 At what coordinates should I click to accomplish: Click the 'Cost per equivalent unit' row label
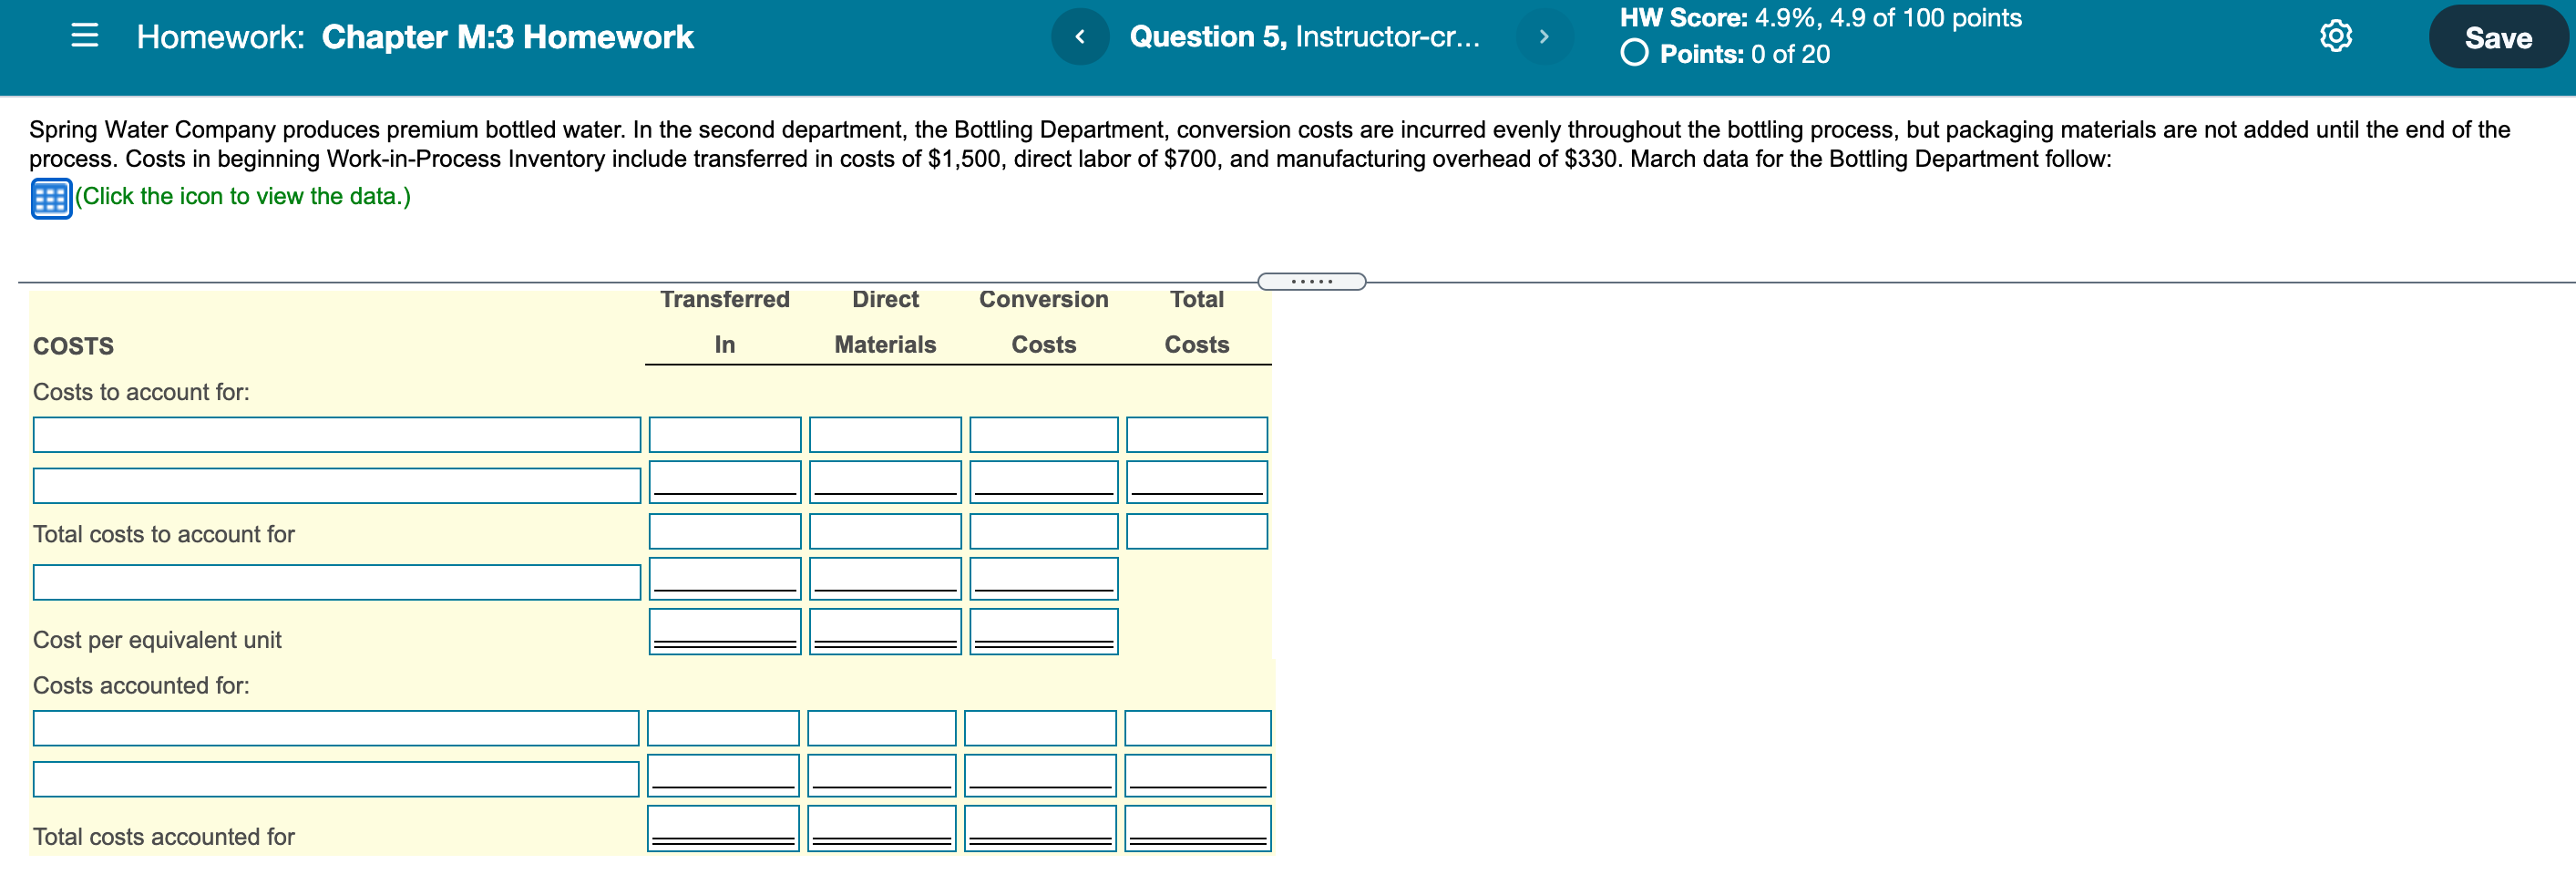click(157, 640)
